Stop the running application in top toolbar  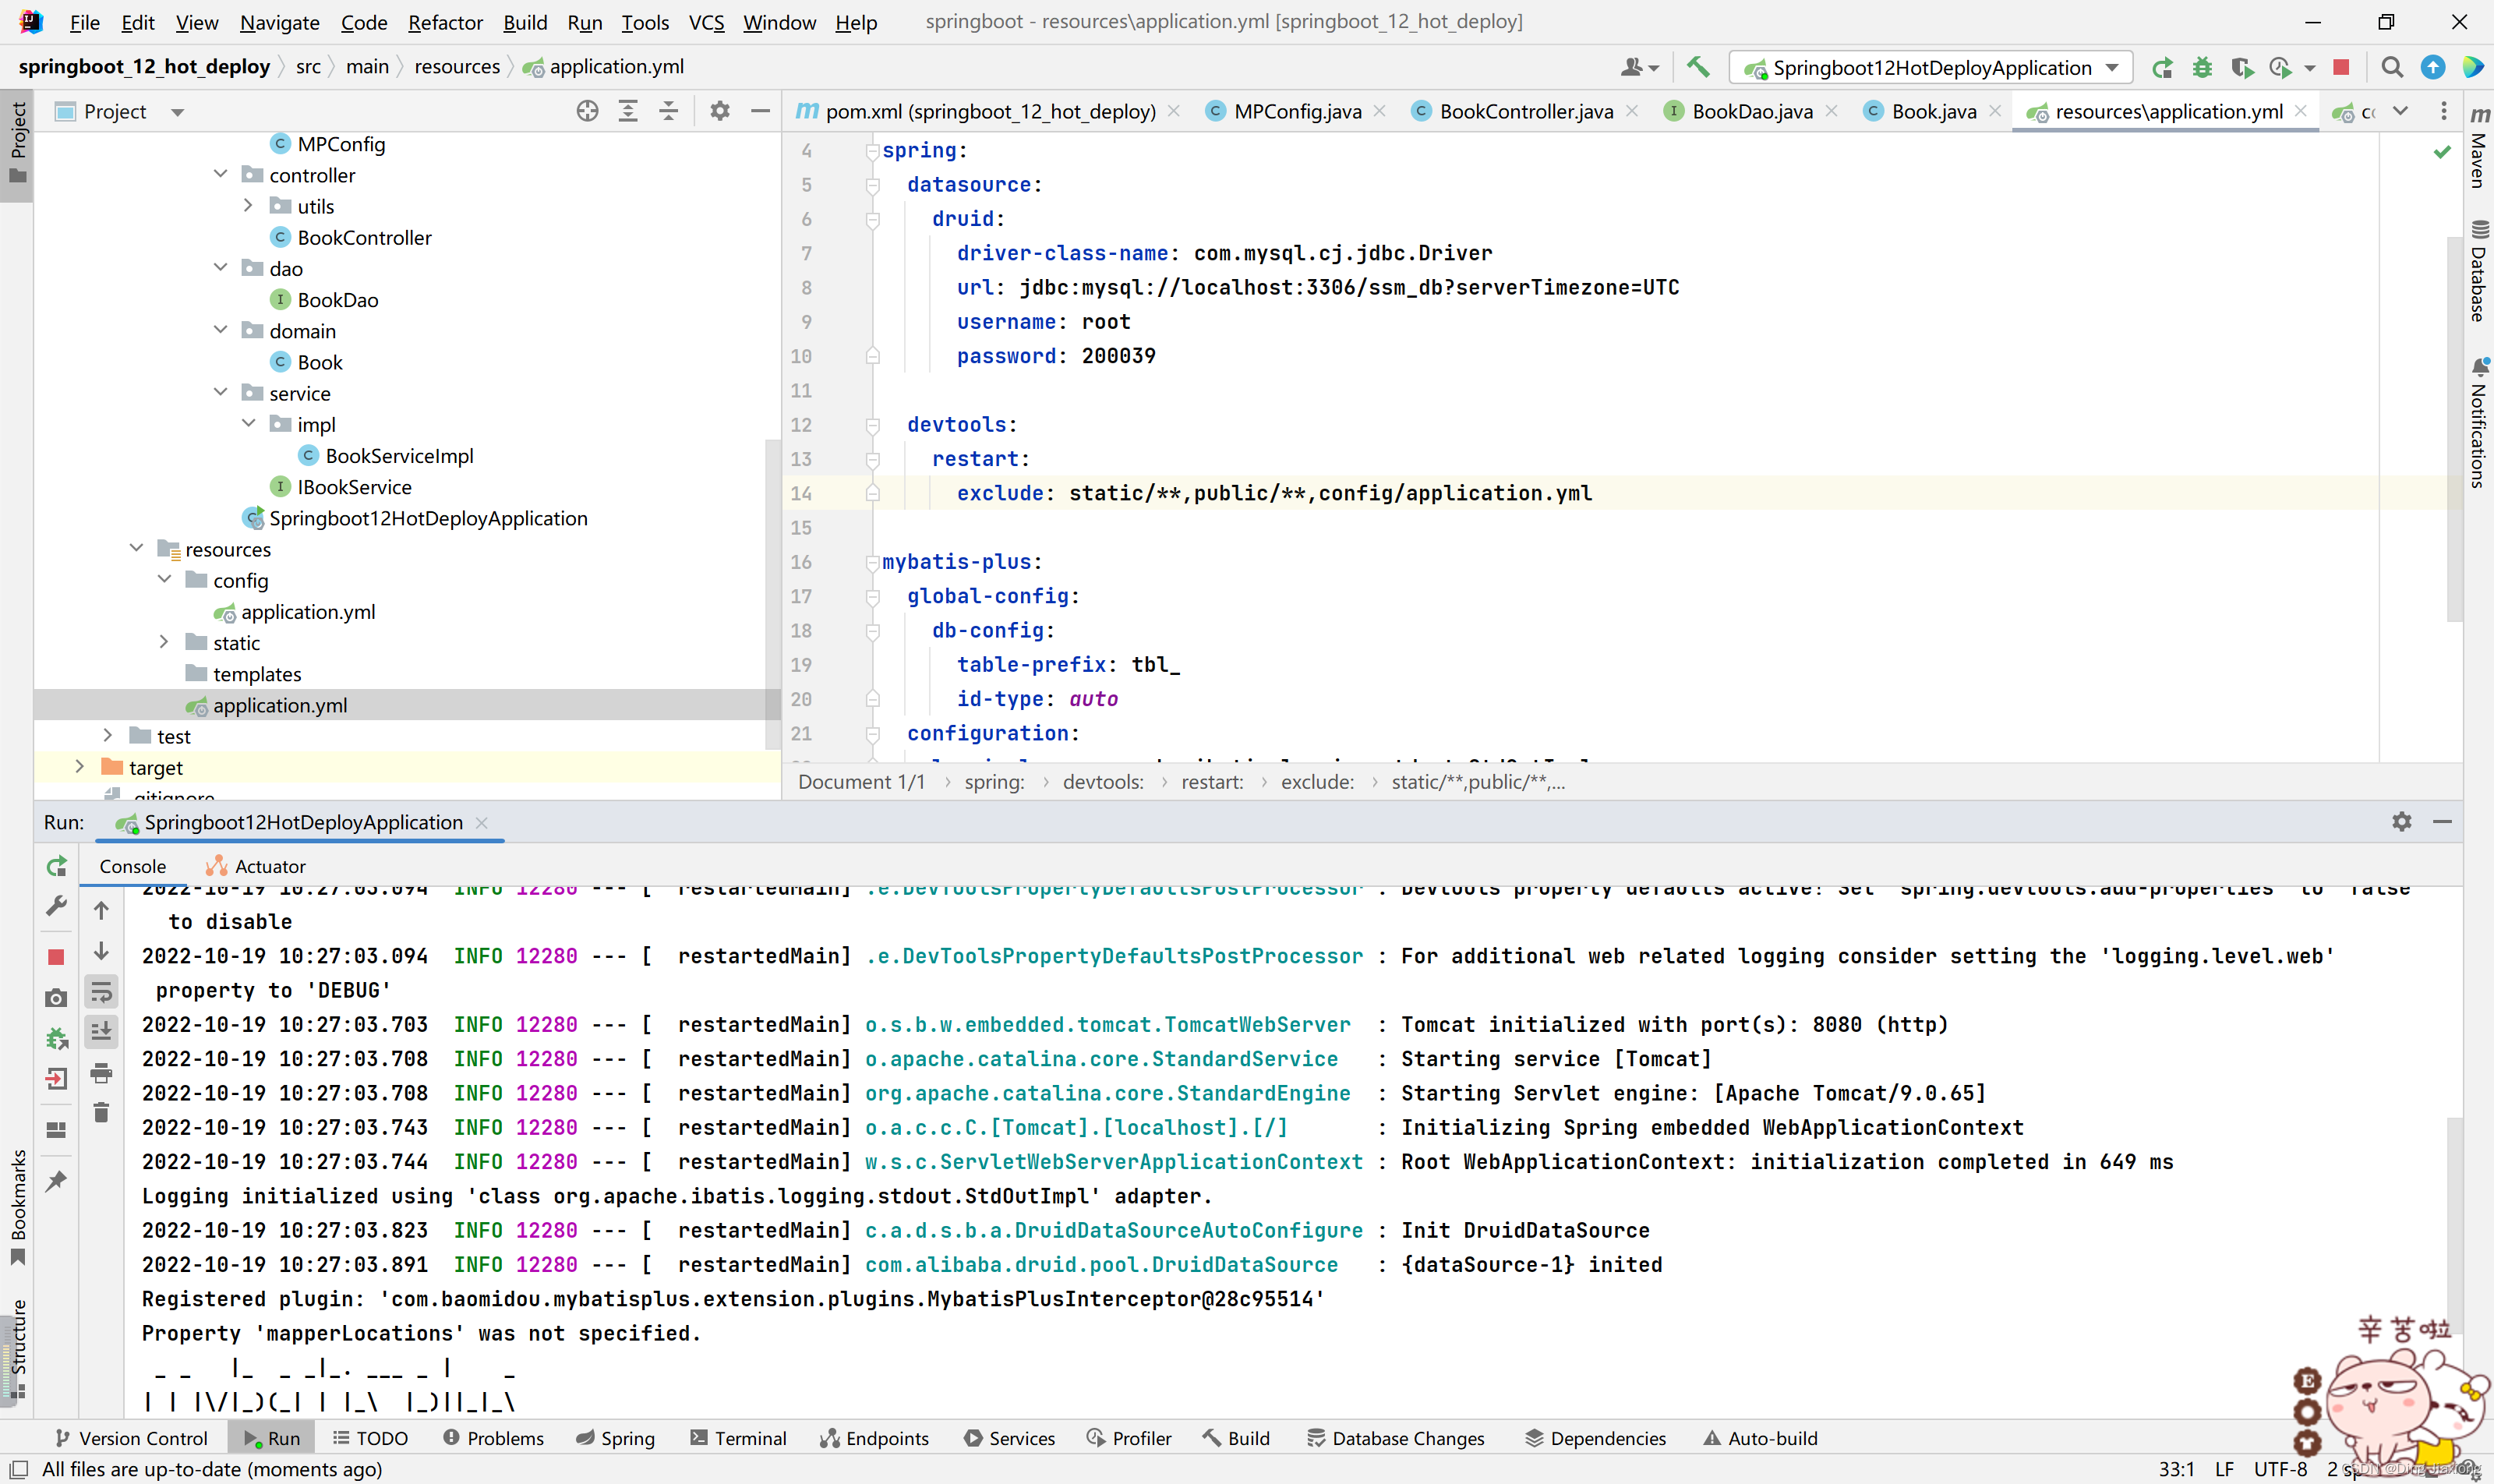[x=2341, y=67]
